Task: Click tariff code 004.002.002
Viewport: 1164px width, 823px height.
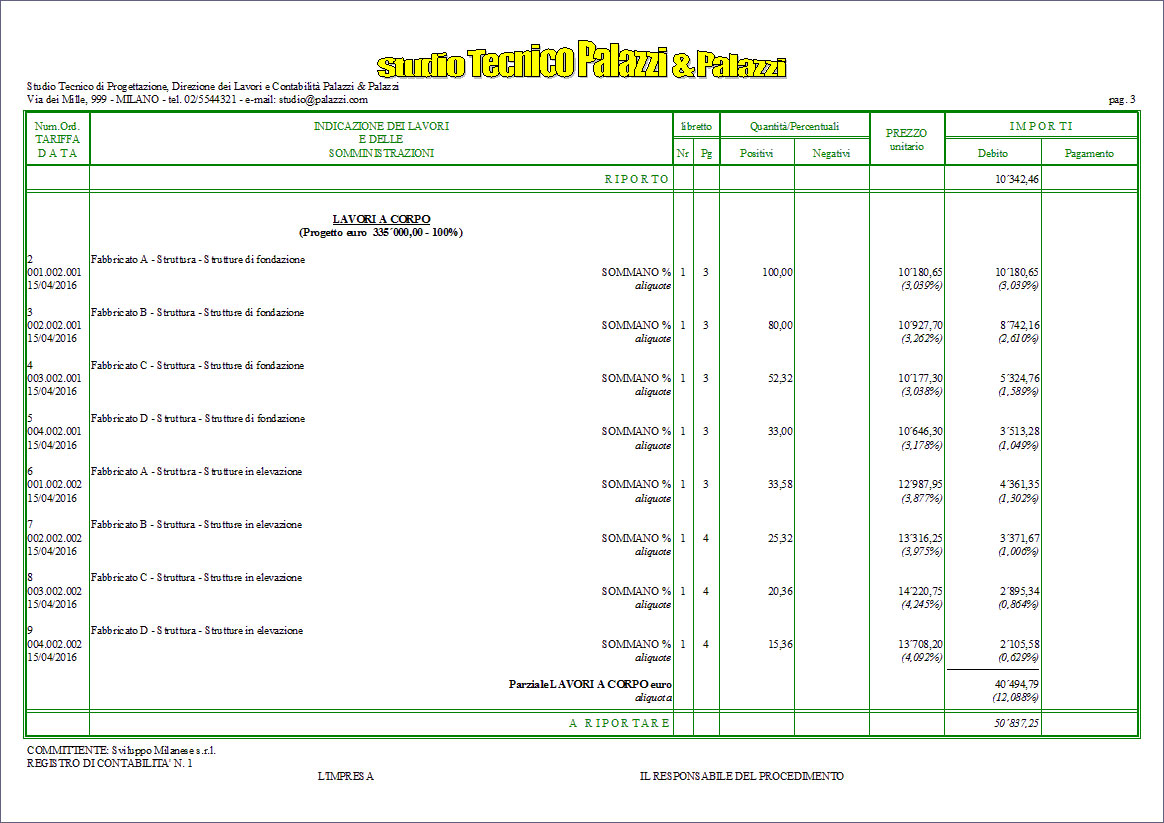Action: click(54, 644)
